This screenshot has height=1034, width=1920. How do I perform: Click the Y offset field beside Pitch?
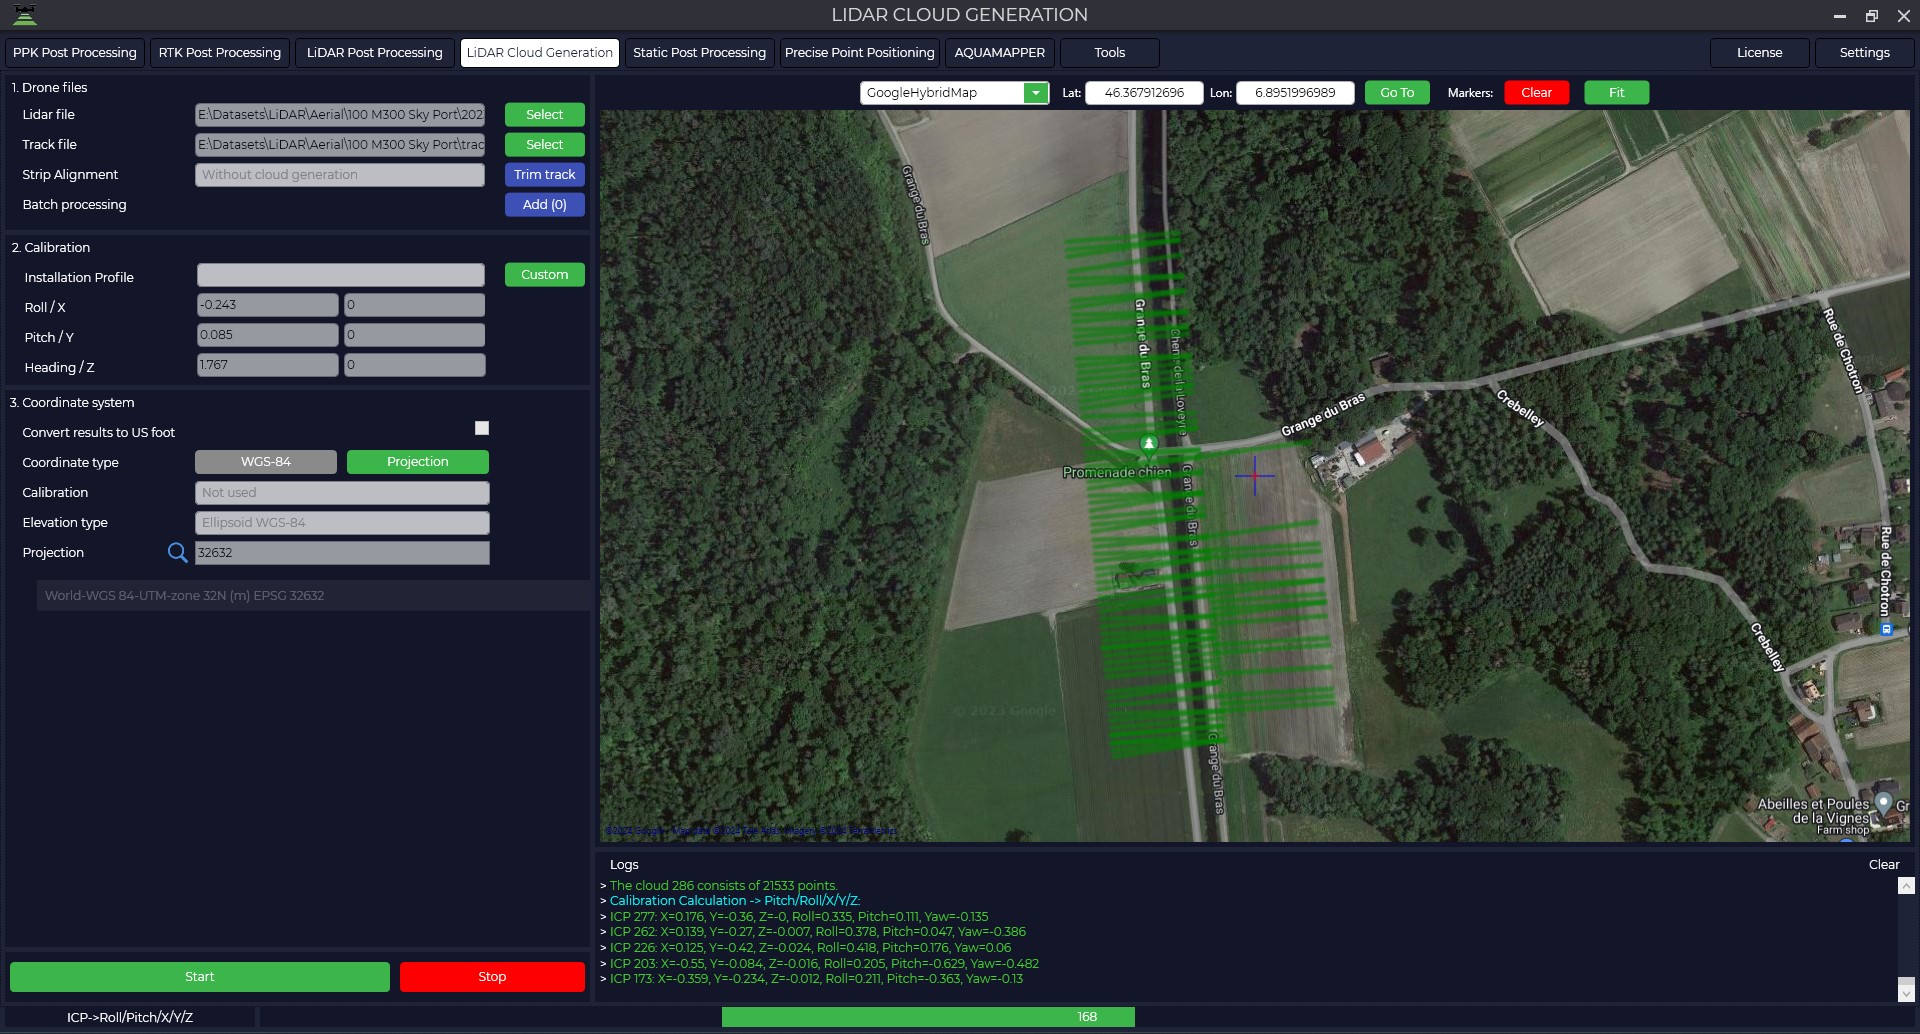[x=415, y=335]
